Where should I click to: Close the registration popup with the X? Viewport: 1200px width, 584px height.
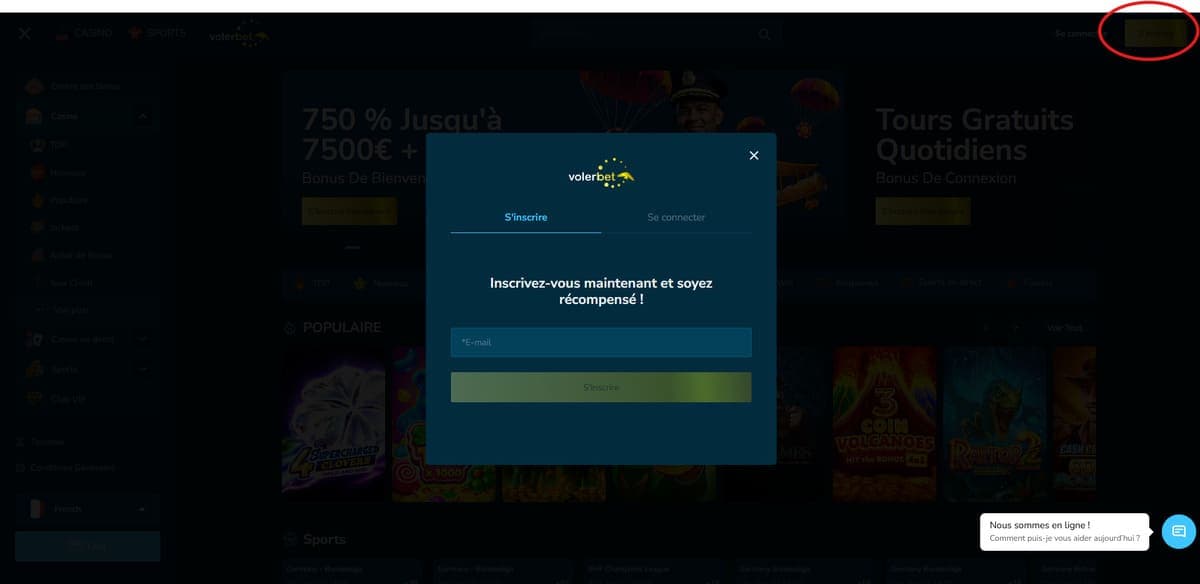pos(754,155)
